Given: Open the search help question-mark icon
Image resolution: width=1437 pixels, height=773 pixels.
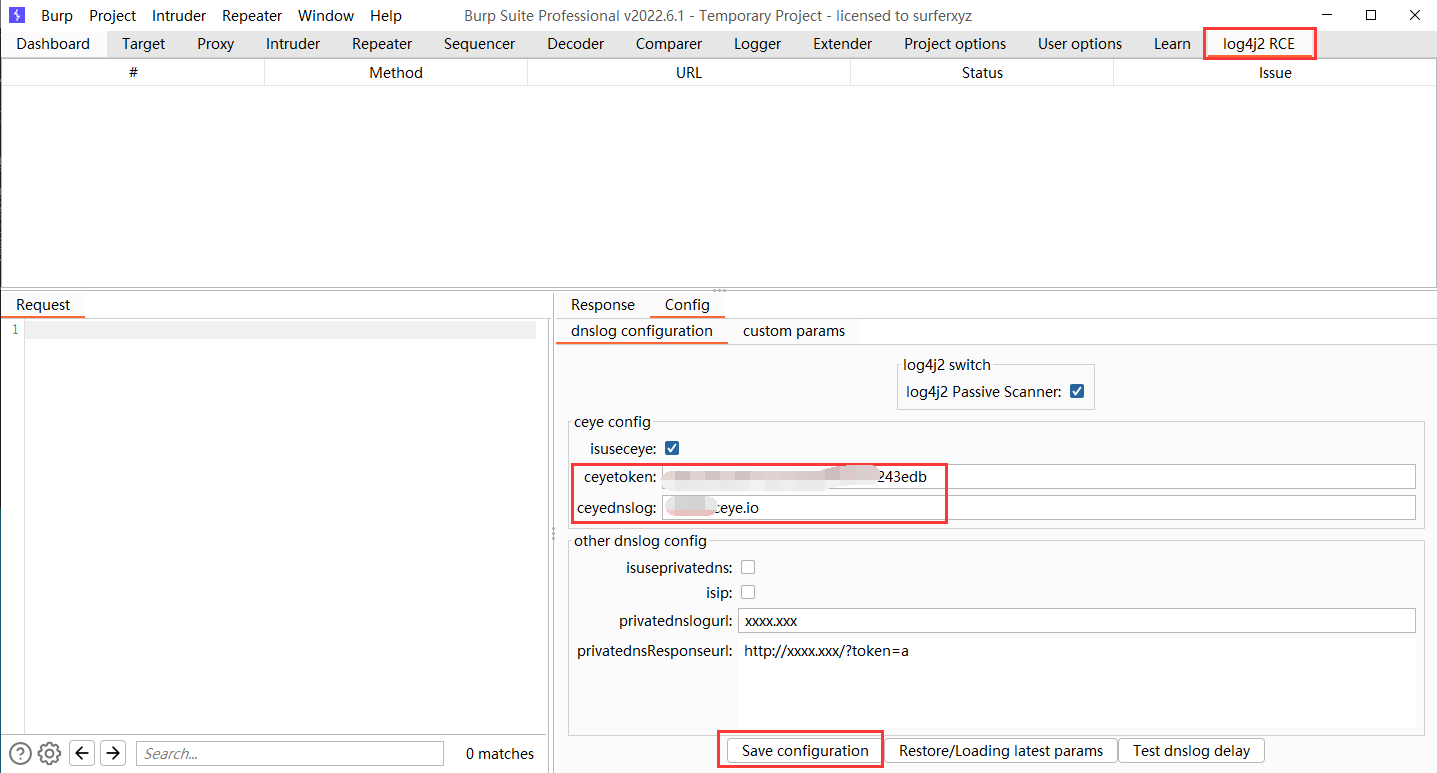Looking at the screenshot, I should tap(20, 753).
